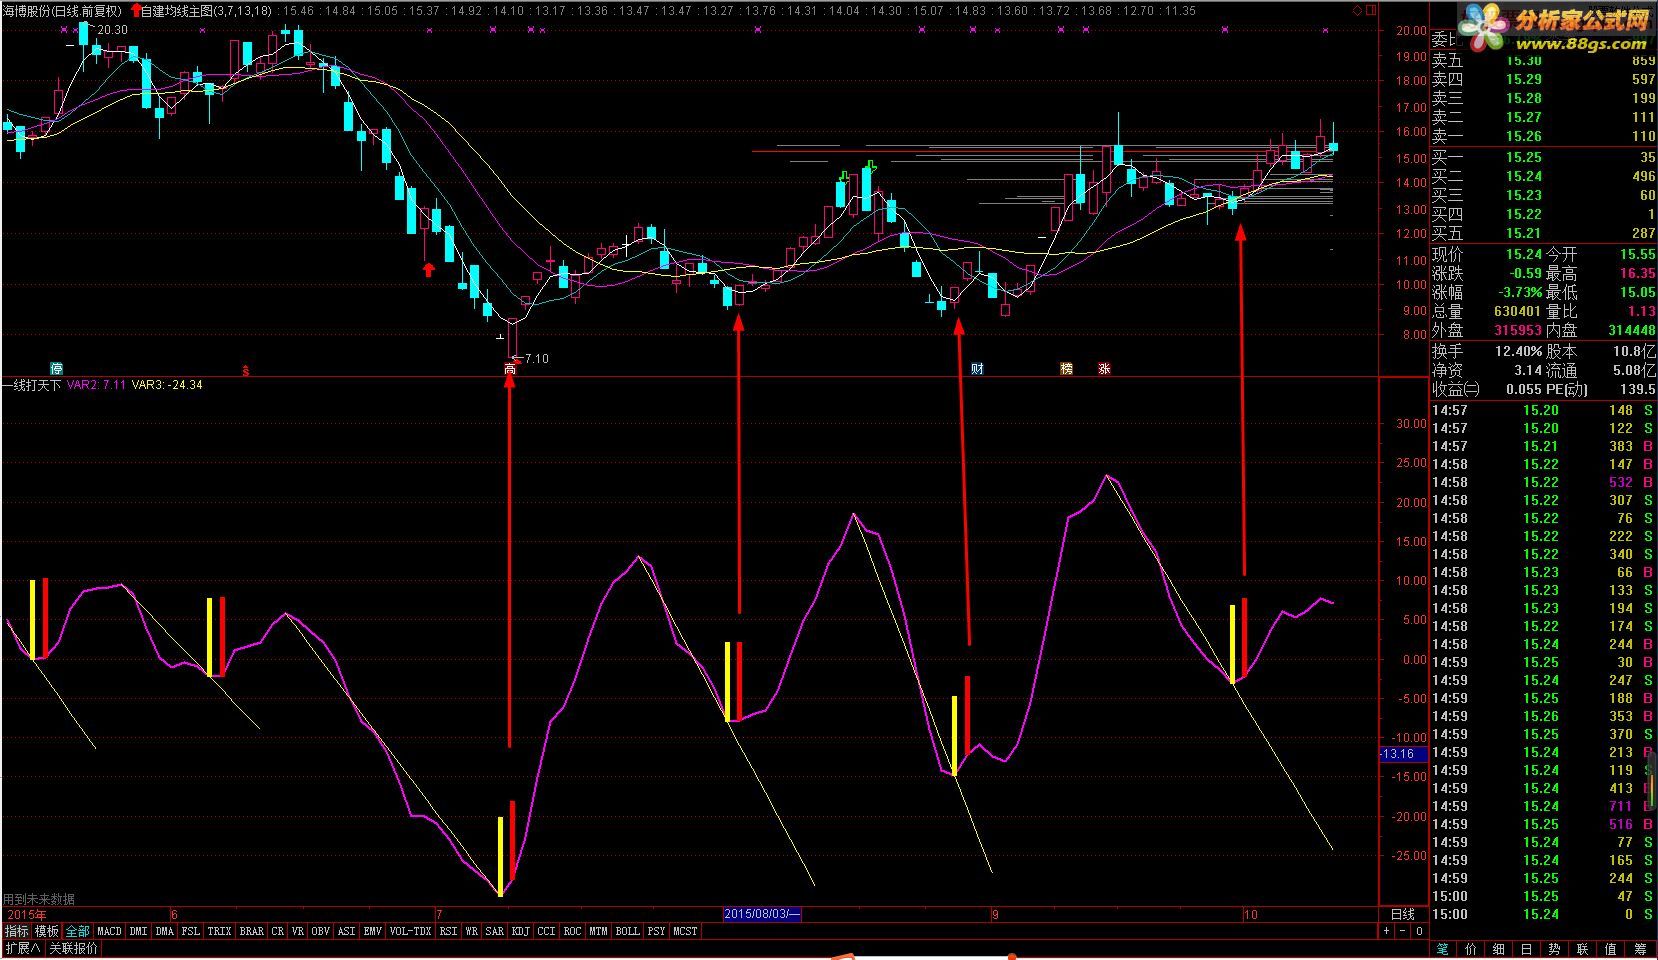Select the CCI indicator
1658x960 pixels.
(x=547, y=931)
